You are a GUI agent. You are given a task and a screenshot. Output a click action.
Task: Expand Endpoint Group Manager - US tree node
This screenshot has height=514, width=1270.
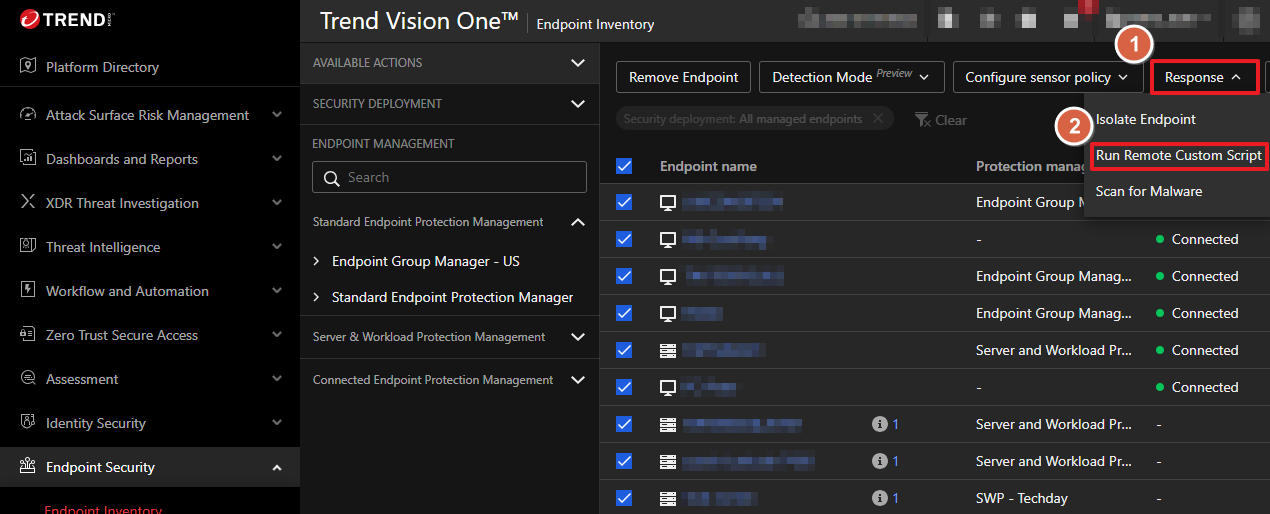point(317,261)
